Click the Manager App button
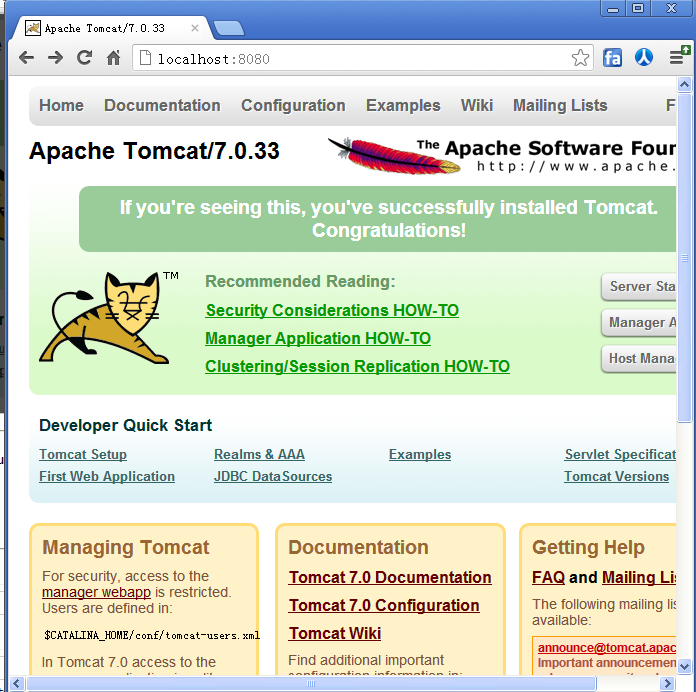The image size is (696, 692). [x=639, y=323]
